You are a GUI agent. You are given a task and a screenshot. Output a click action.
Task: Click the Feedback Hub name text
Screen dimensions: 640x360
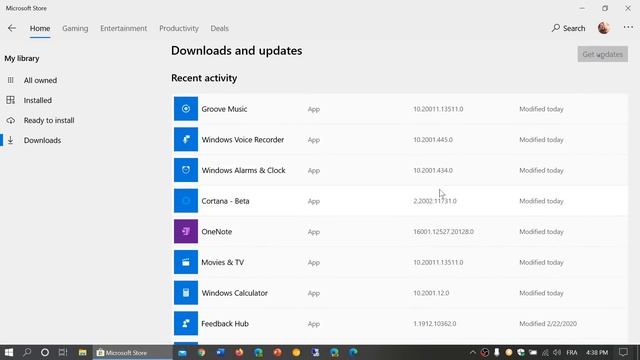coord(225,324)
